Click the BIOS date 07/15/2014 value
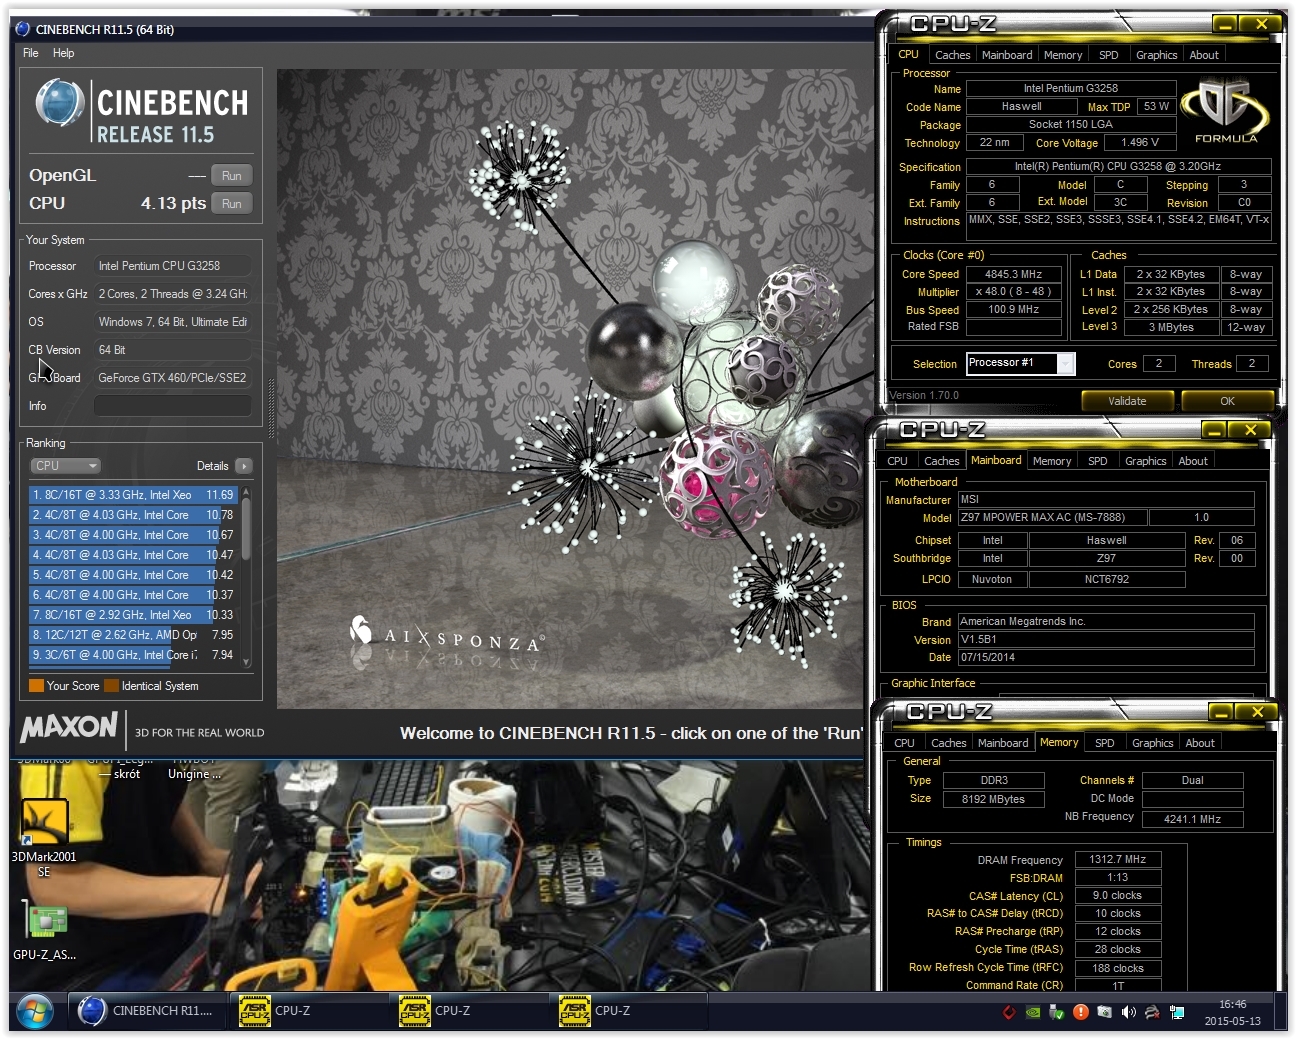The width and height of the screenshot is (1296, 1039). pos(1105,657)
